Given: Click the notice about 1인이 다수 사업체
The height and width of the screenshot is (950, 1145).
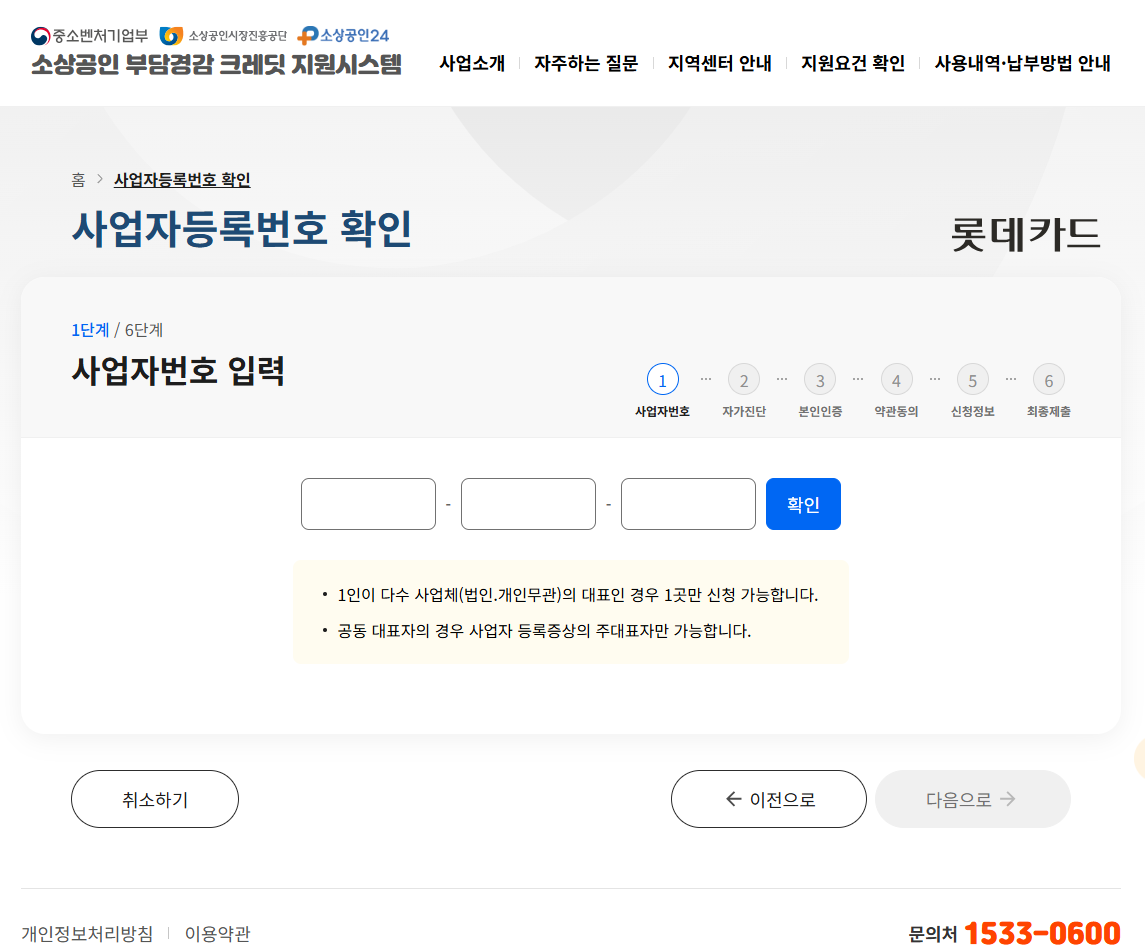Looking at the screenshot, I should [578, 595].
